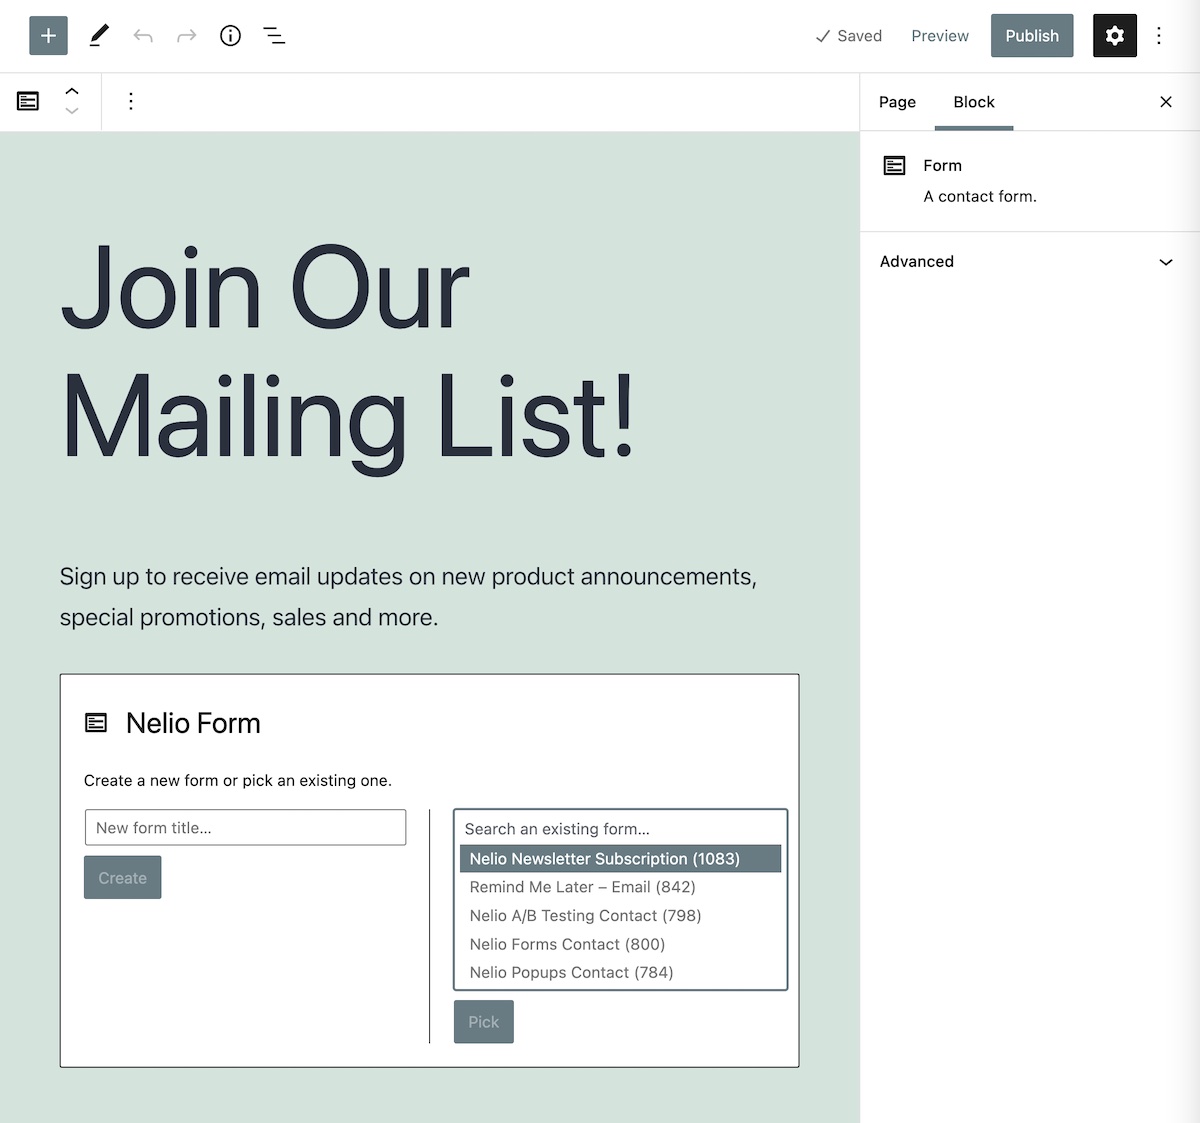Open block toolbar more options
Screen dimensions: 1200x1123
tap(131, 101)
